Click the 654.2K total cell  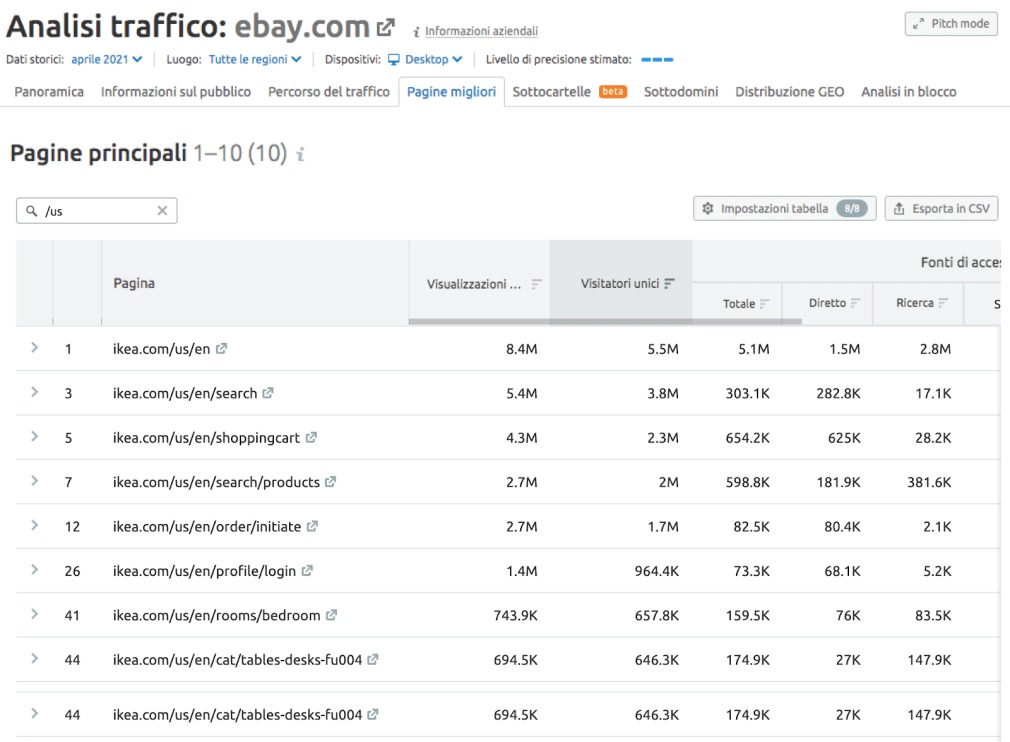click(748, 438)
